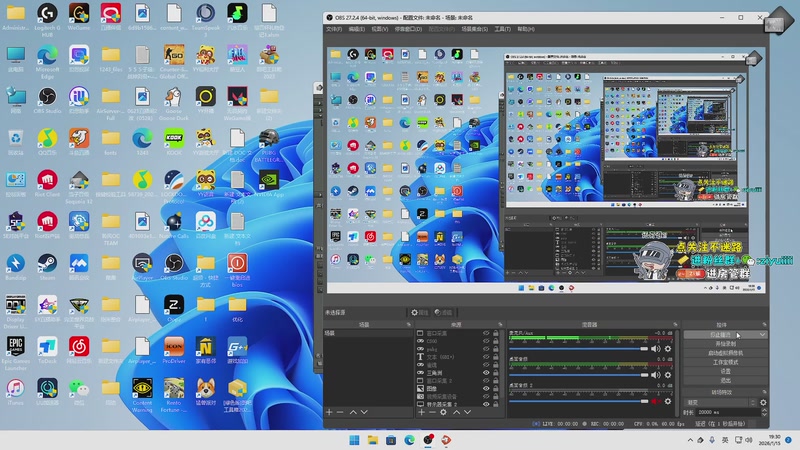Expand the streaming button dropdown arrow
Viewport: 800px width, 450px height.
click(x=762, y=335)
